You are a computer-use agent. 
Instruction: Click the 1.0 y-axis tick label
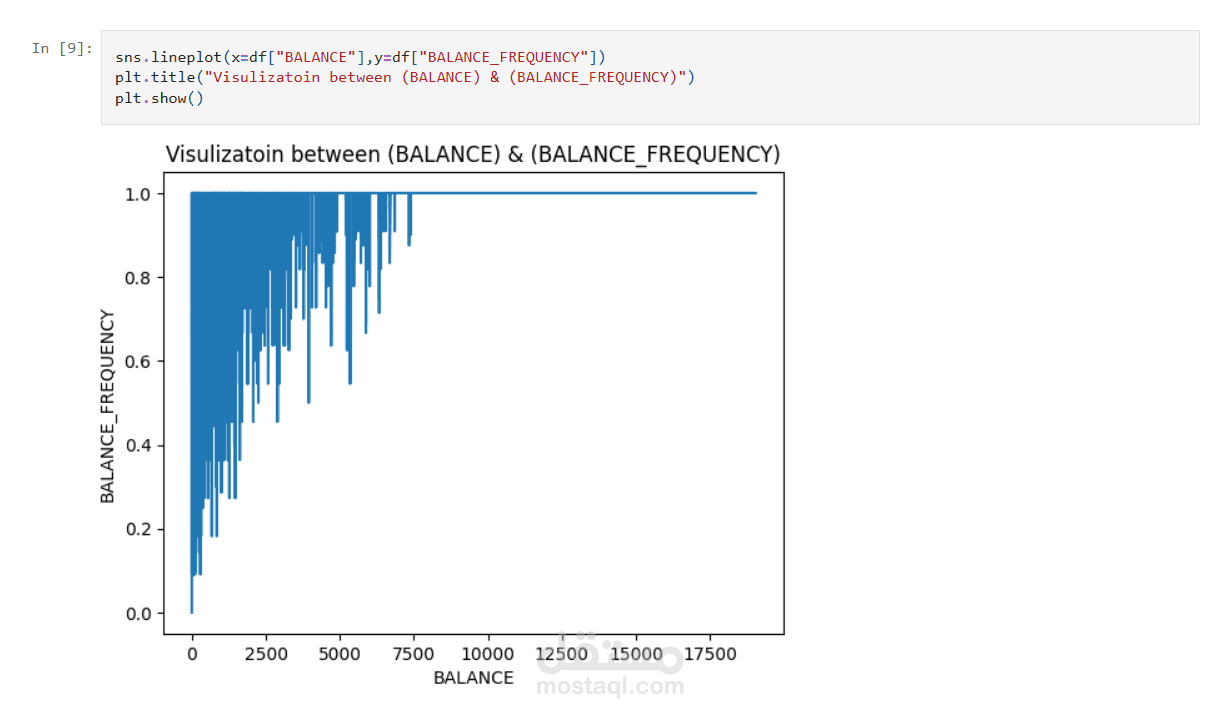coord(138,193)
